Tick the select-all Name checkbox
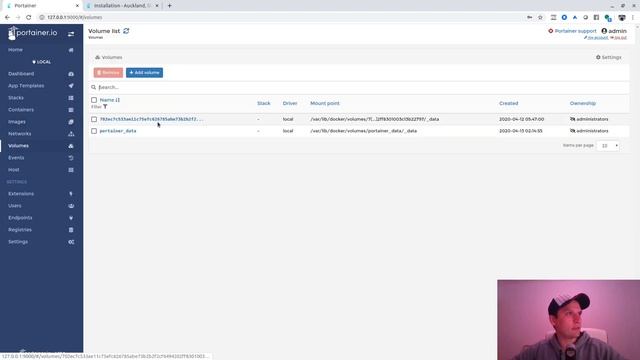The image size is (640, 360). pyautogui.click(x=94, y=100)
